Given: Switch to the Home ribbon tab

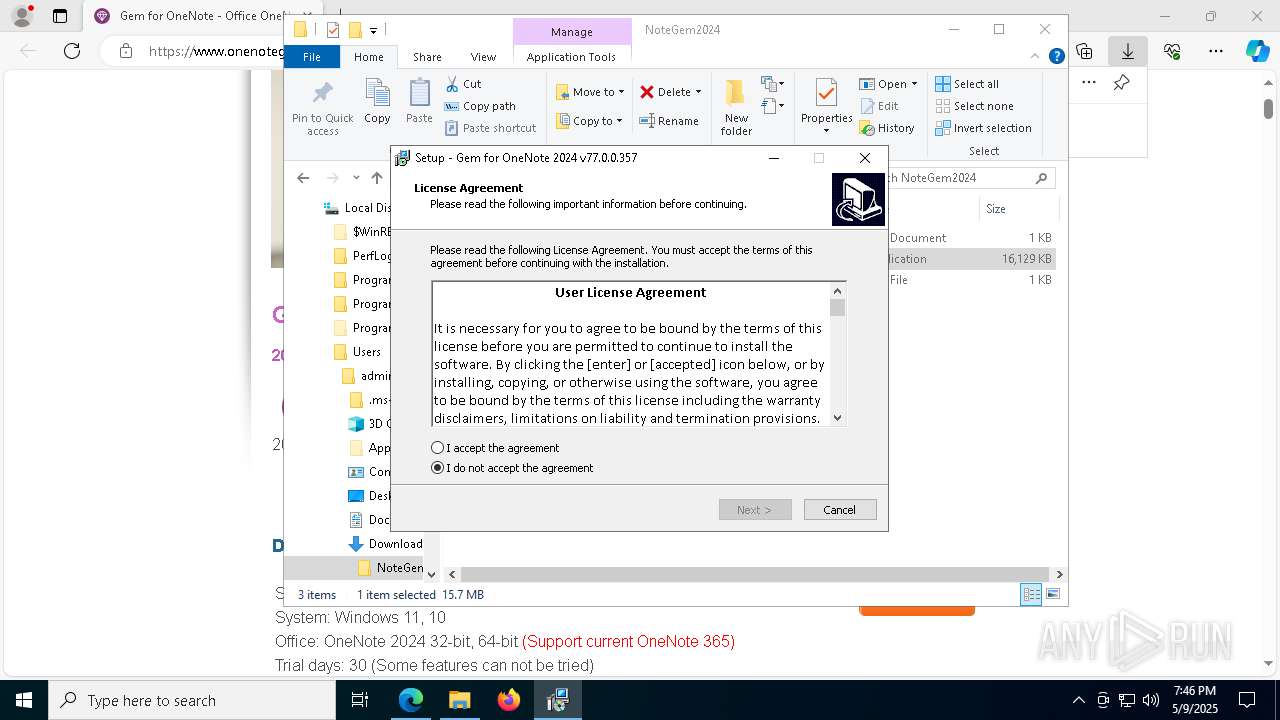Looking at the screenshot, I should [x=368, y=57].
